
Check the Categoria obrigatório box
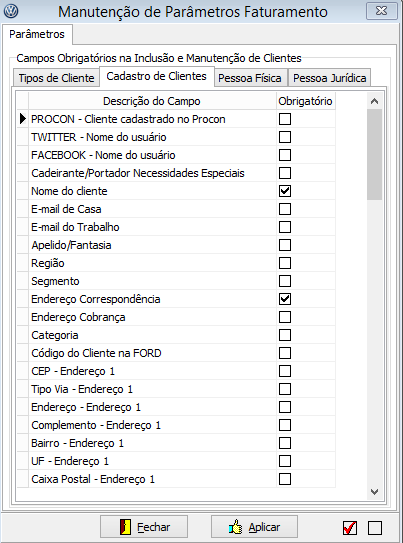[285, 335]
